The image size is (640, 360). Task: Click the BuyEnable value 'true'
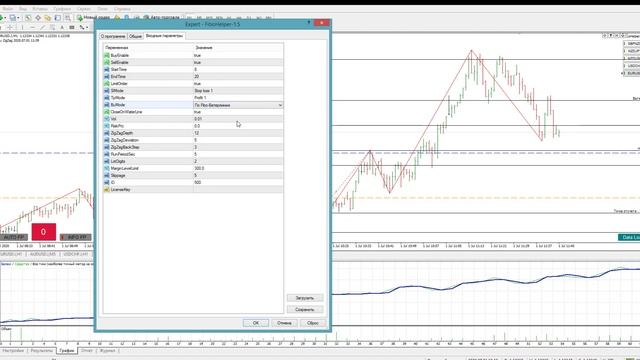(x=198, y=55)
